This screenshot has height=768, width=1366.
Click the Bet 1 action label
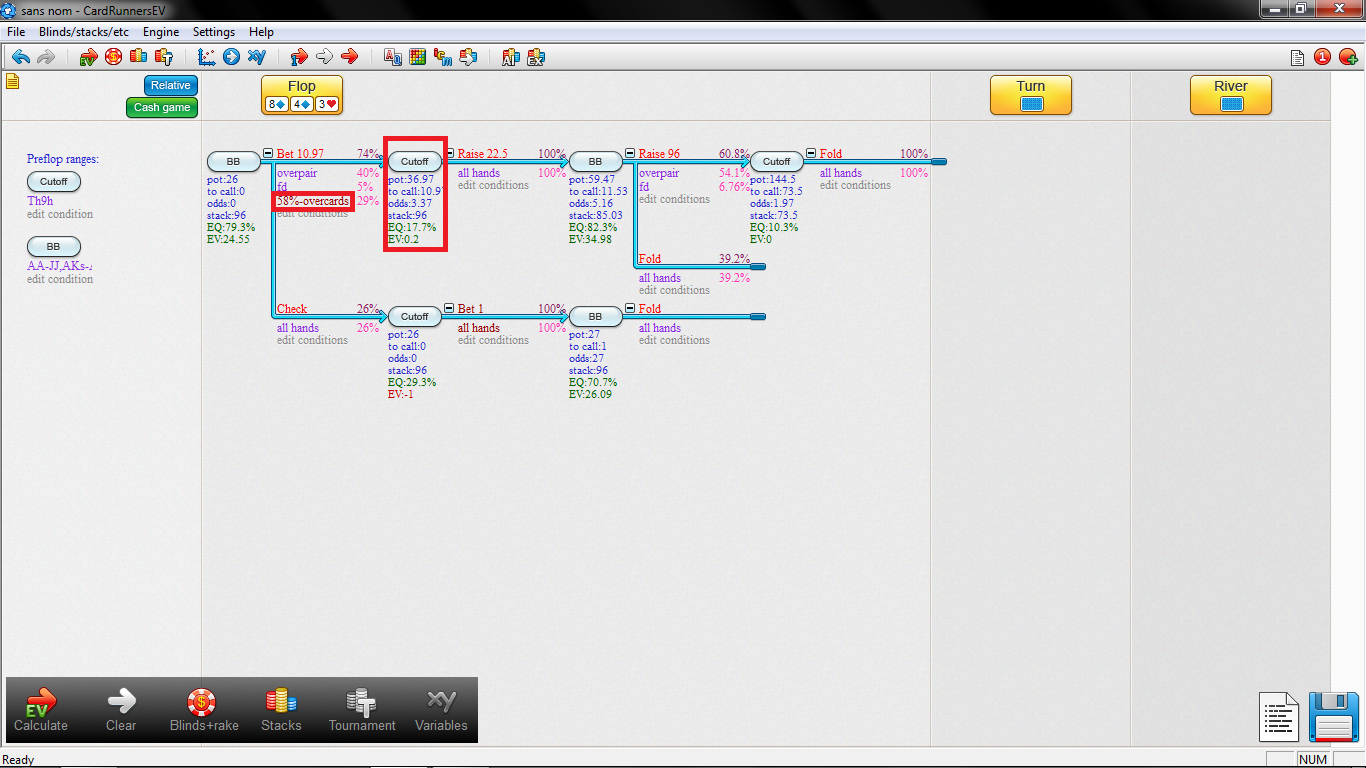[470, 309]
